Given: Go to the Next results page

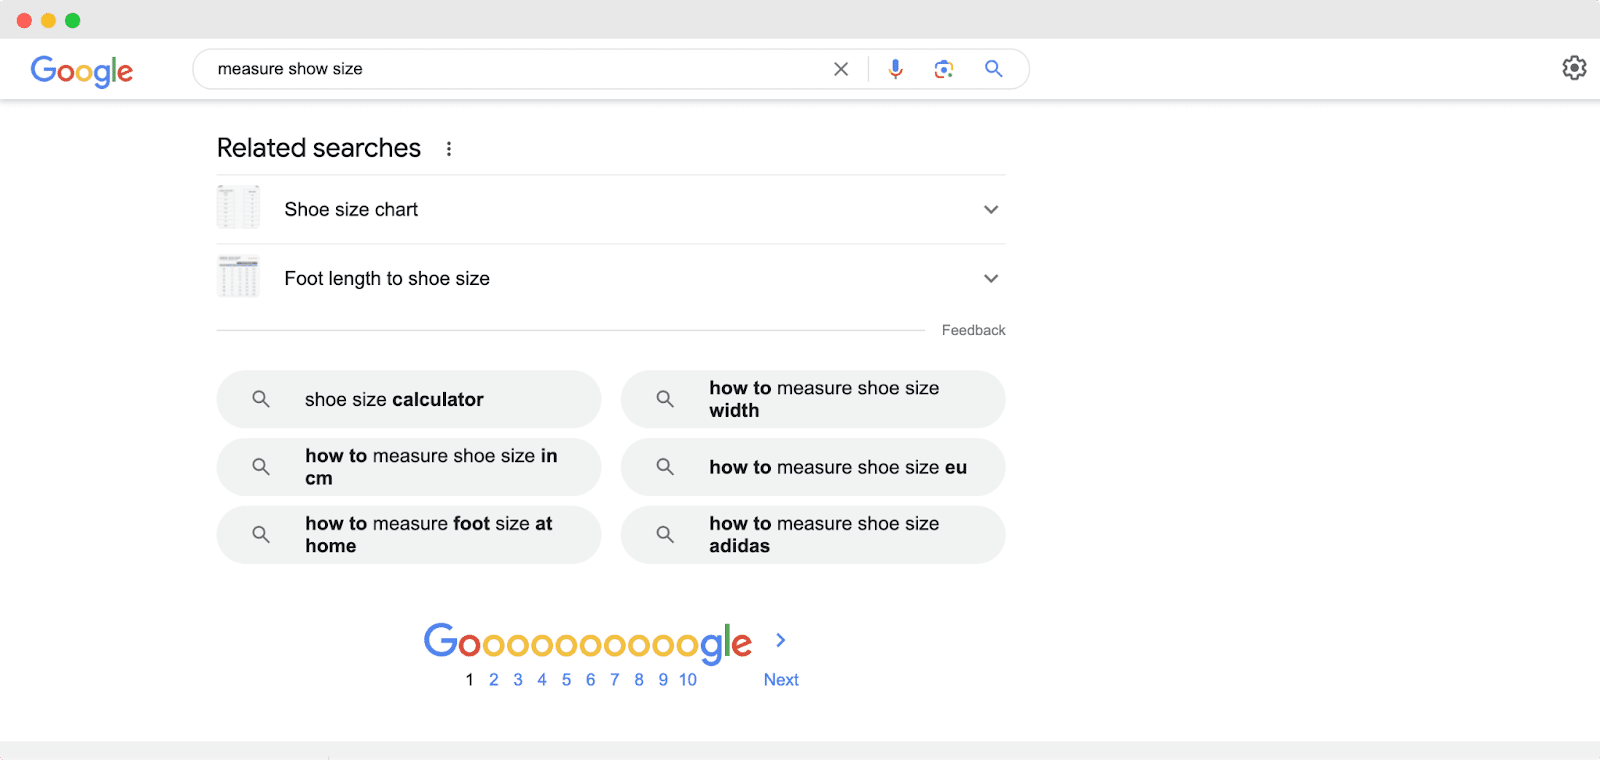Looking at the screenshot, I should pyautogui.click(x=780, y=679).
